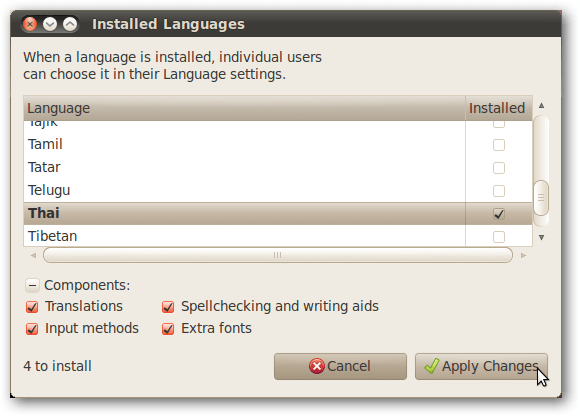Click the vertical scrollbar up arrow

coord(542,106)
